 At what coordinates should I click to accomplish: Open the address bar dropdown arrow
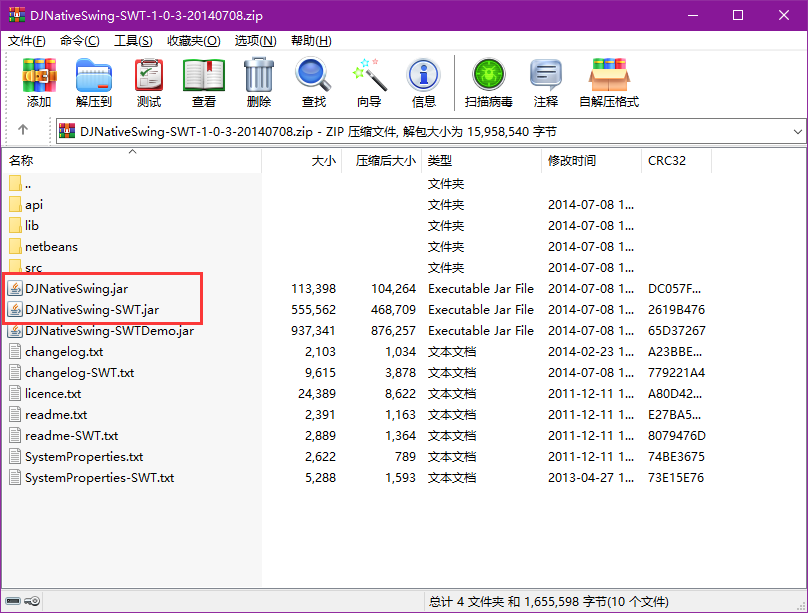click(x=795, y=129)
